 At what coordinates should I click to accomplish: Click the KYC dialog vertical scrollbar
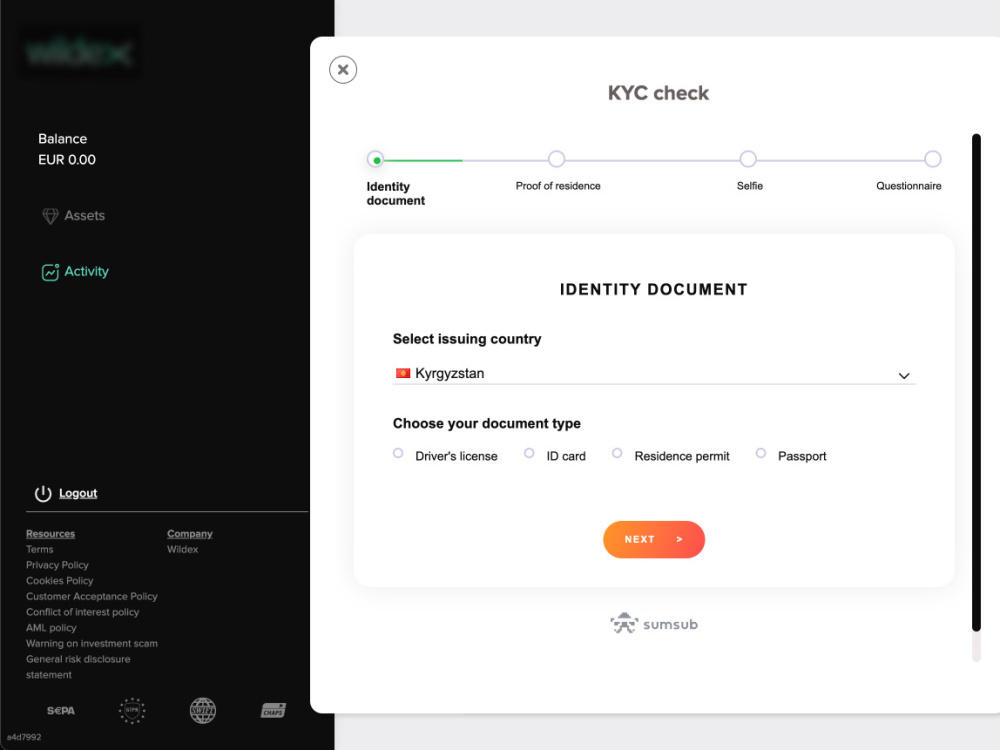pyautogui.click(x=976, y=383)
